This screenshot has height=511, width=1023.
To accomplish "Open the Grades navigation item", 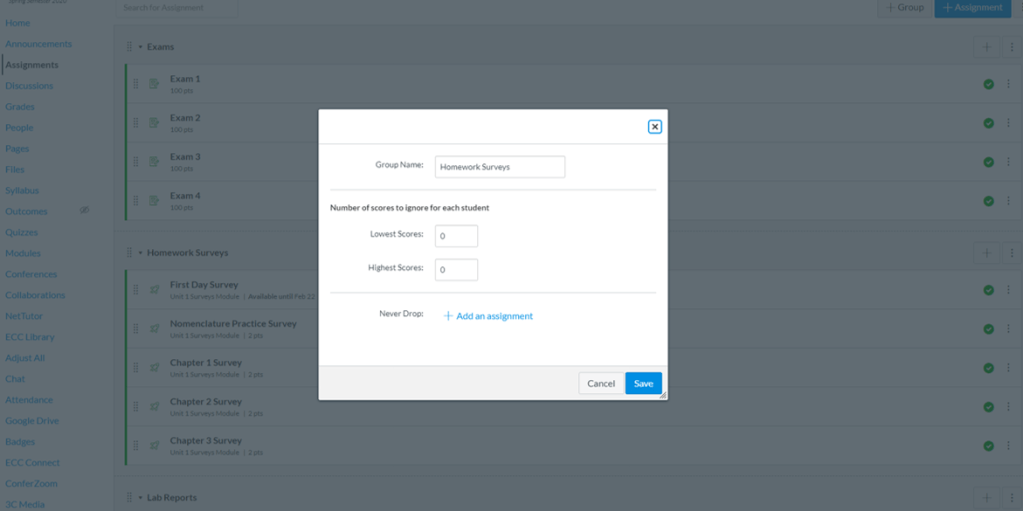I will click(20, 107).
